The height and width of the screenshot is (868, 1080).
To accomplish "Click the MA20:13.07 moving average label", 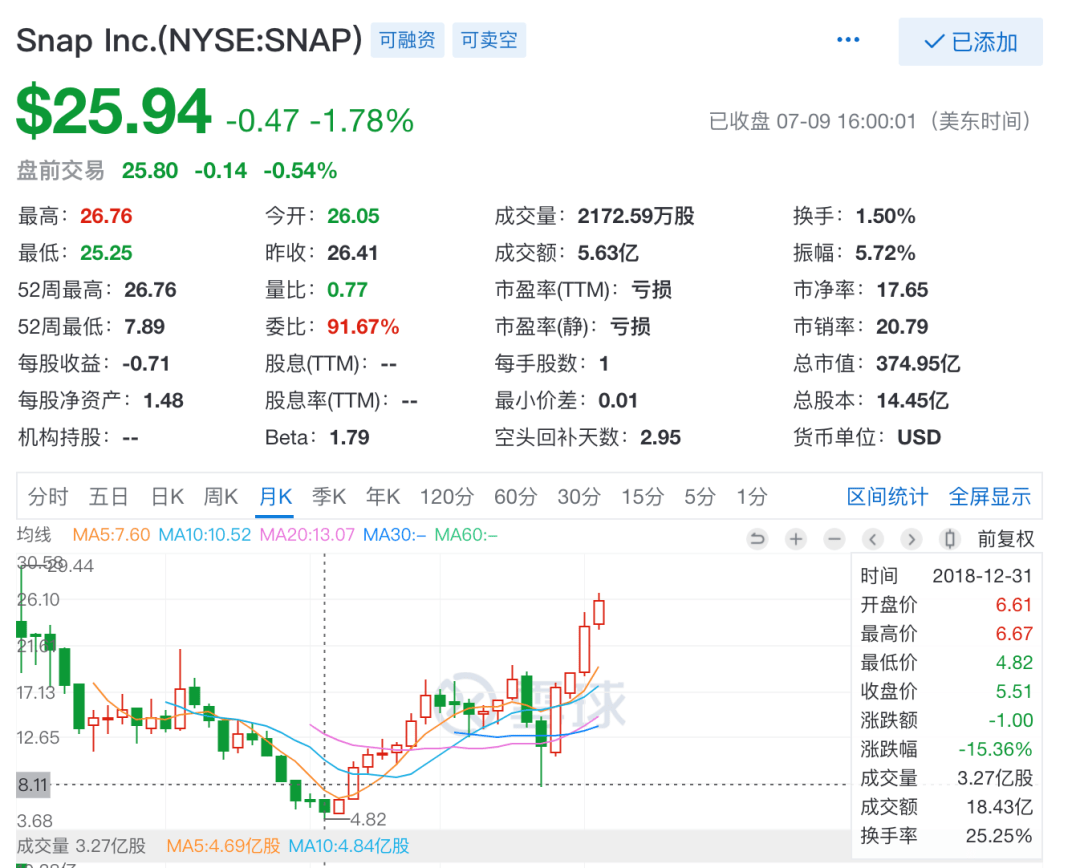I will pos(307,535).
